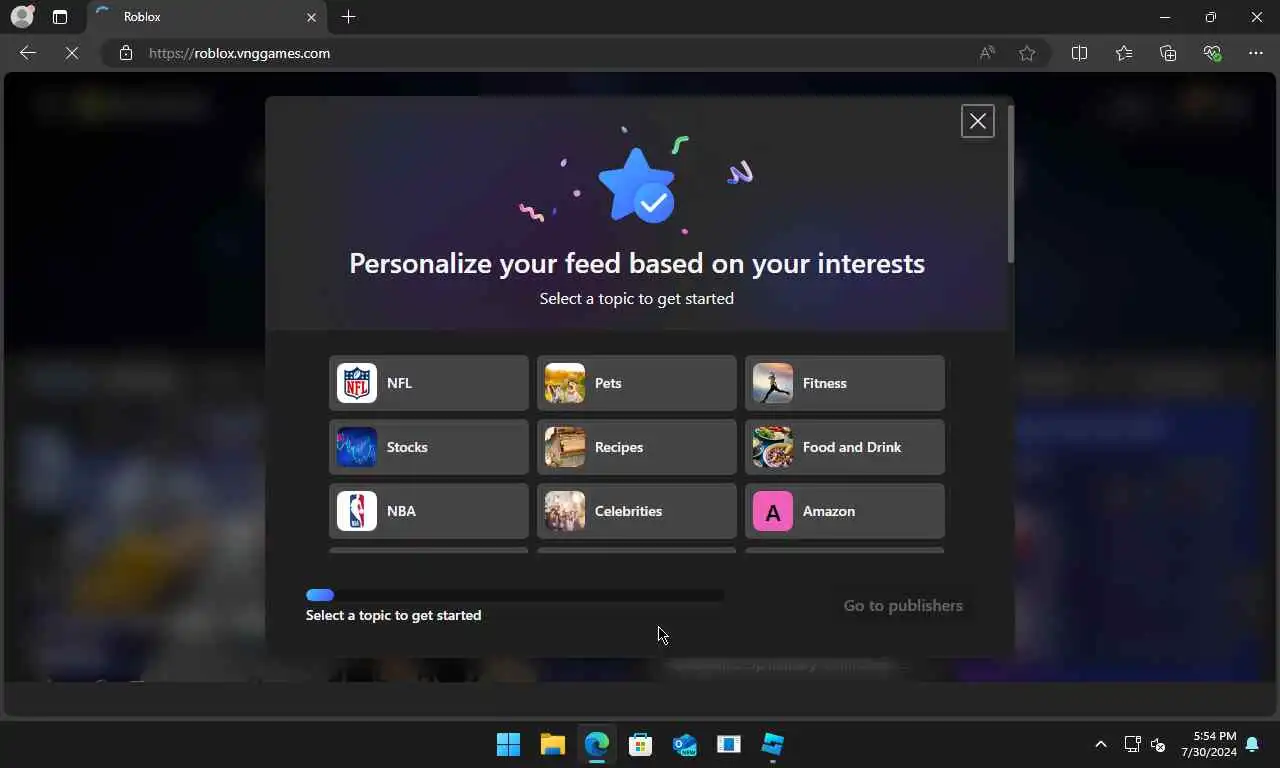
Task: Open volume control in system tray
Action: point(1158,744)
